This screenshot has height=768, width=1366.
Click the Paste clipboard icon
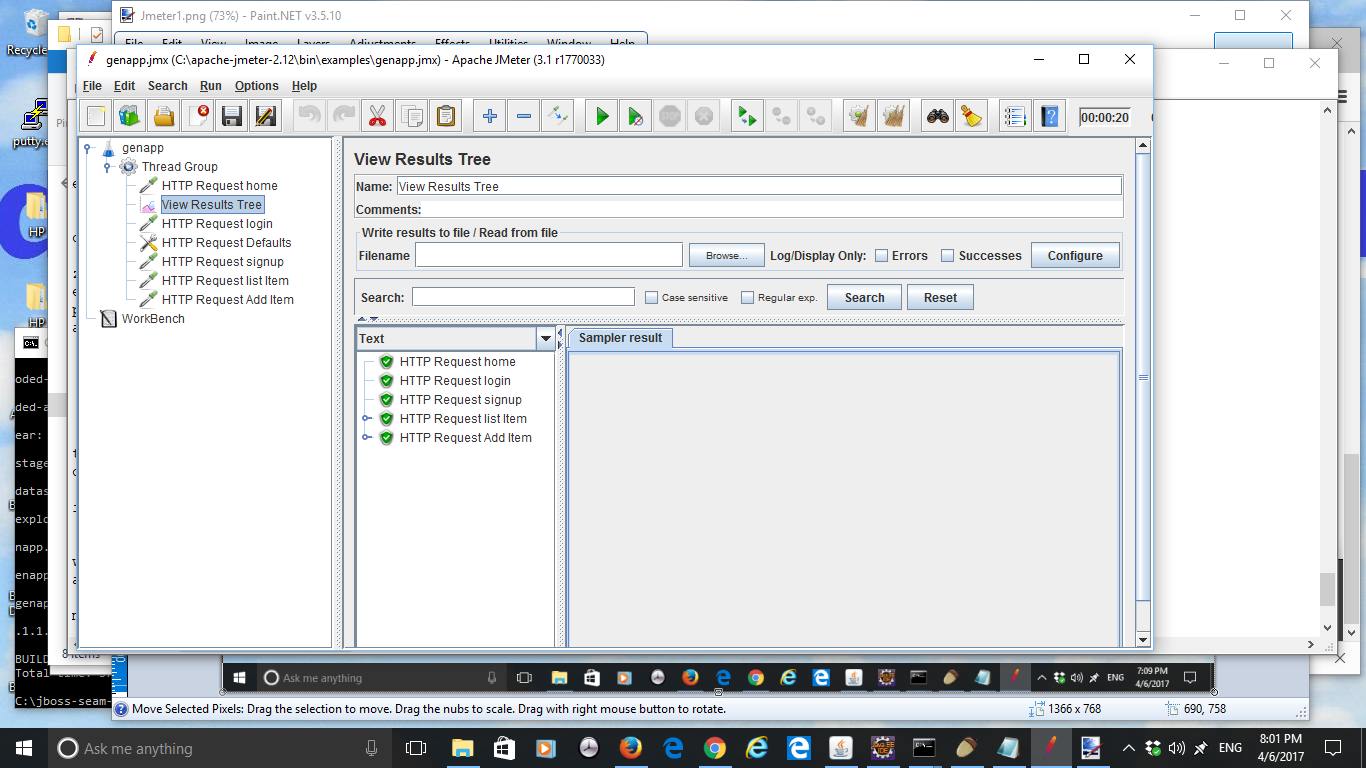tap(445, 116)
